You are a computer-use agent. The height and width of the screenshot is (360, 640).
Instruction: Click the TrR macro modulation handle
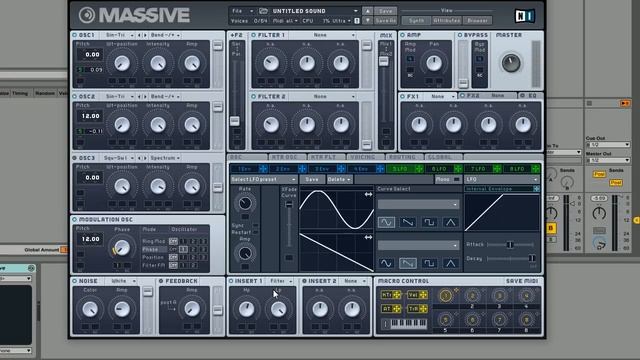click(x=423, y=309)
